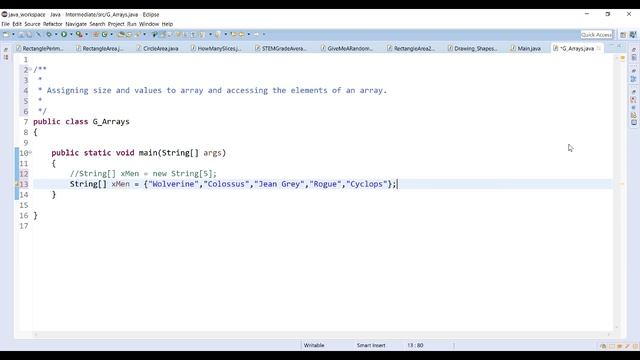Screen dimensions: 640x360
Task: Click the New Java Package icon
Action: [x=95, y=35]
